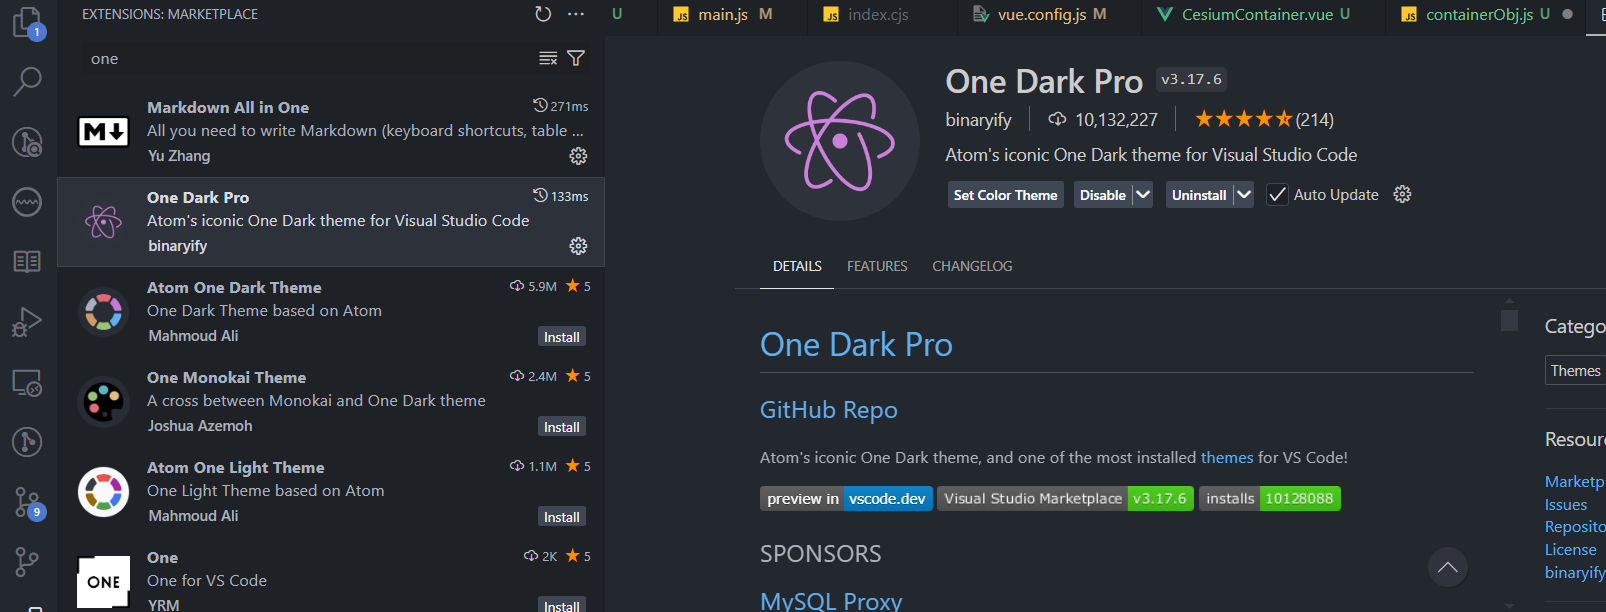Viewport: 1606px width, 612px height.
Task: Click the Uninstall button
Action: 1199,195
